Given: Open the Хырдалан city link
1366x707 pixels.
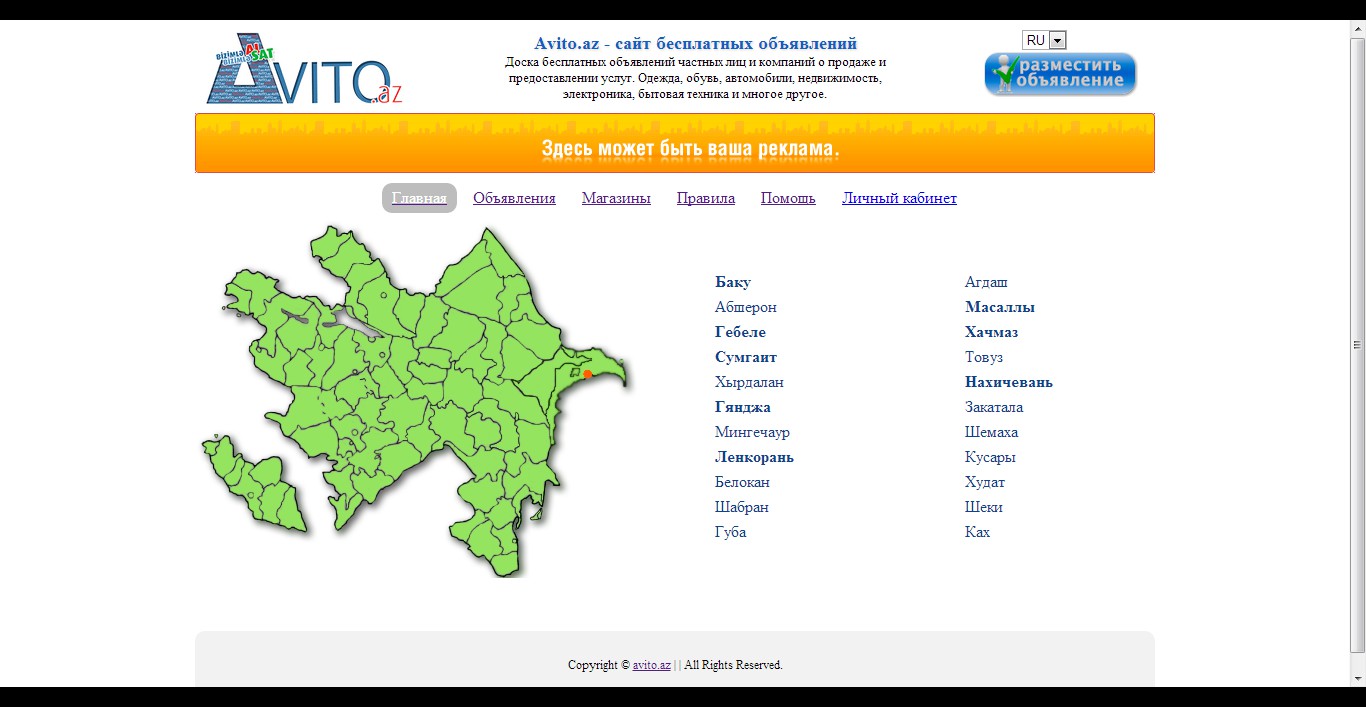Looking at the screenshot, I should tap(749, 382).
